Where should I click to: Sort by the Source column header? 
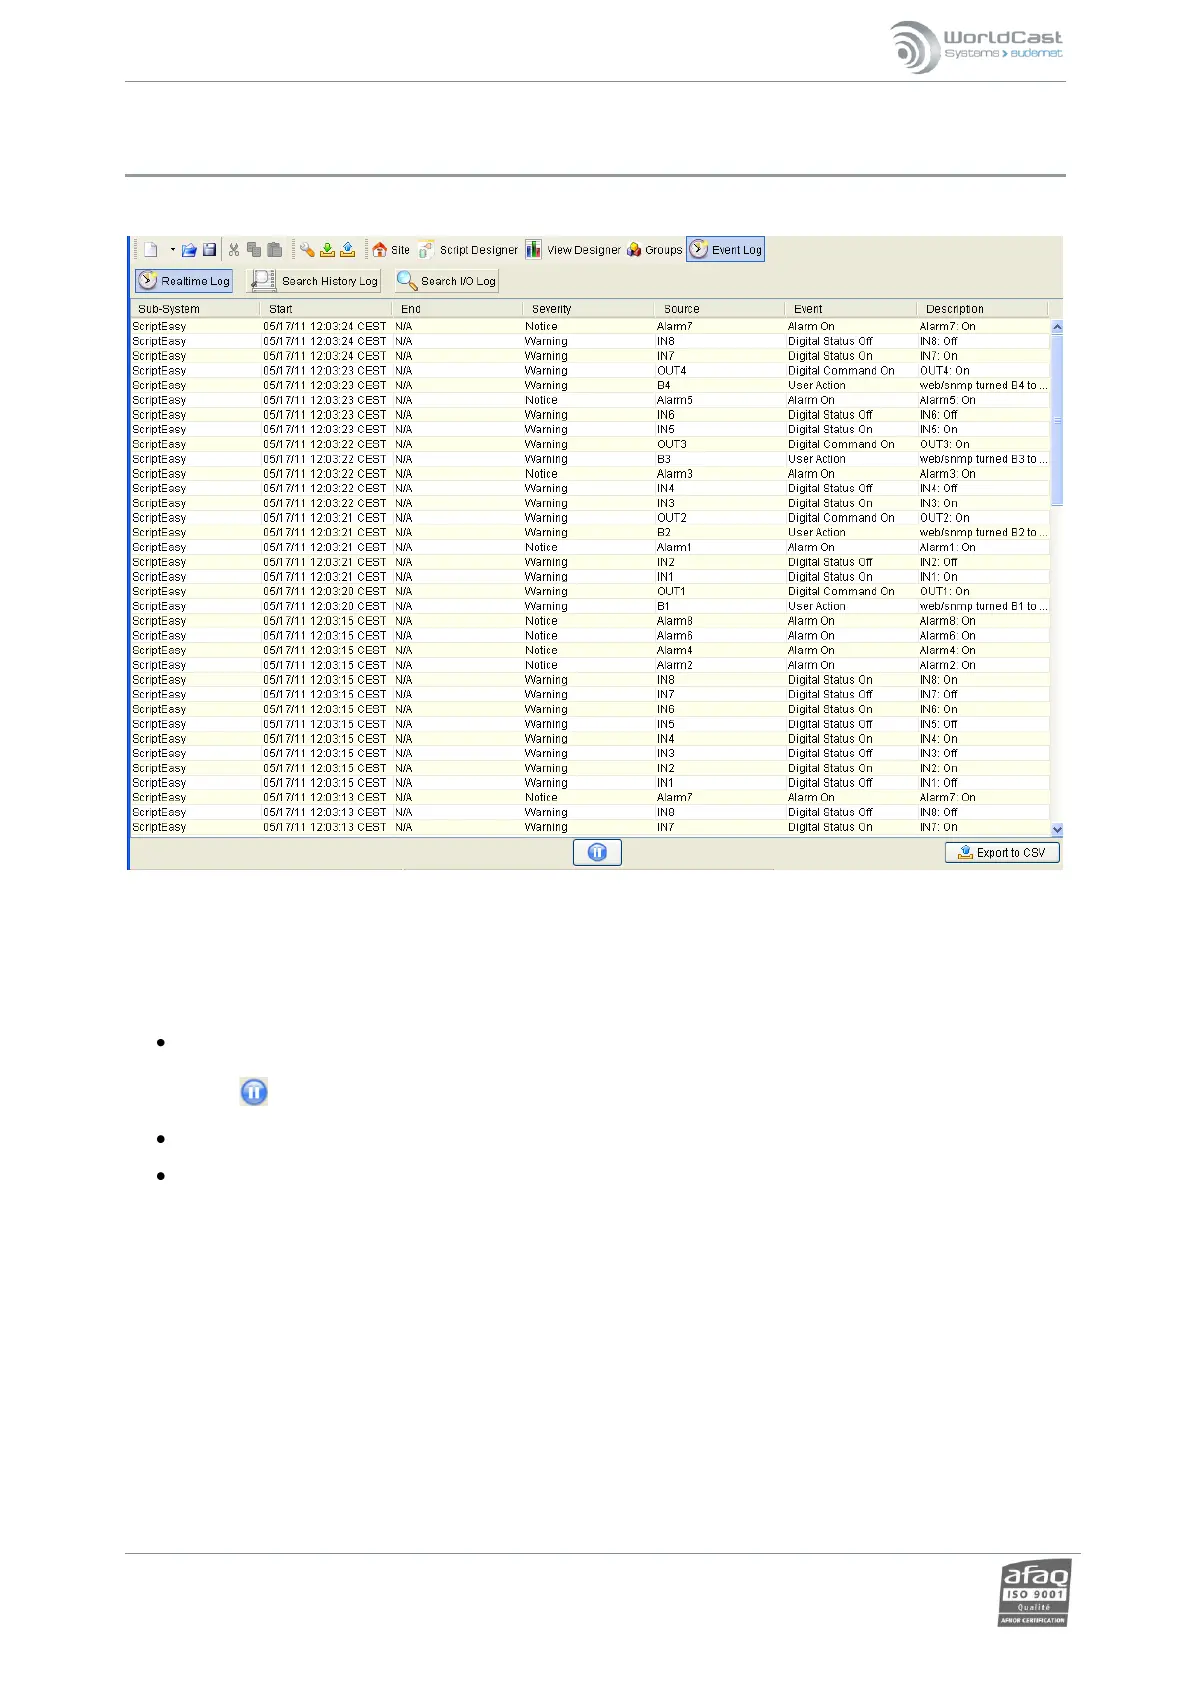click(x=718, y=309)
